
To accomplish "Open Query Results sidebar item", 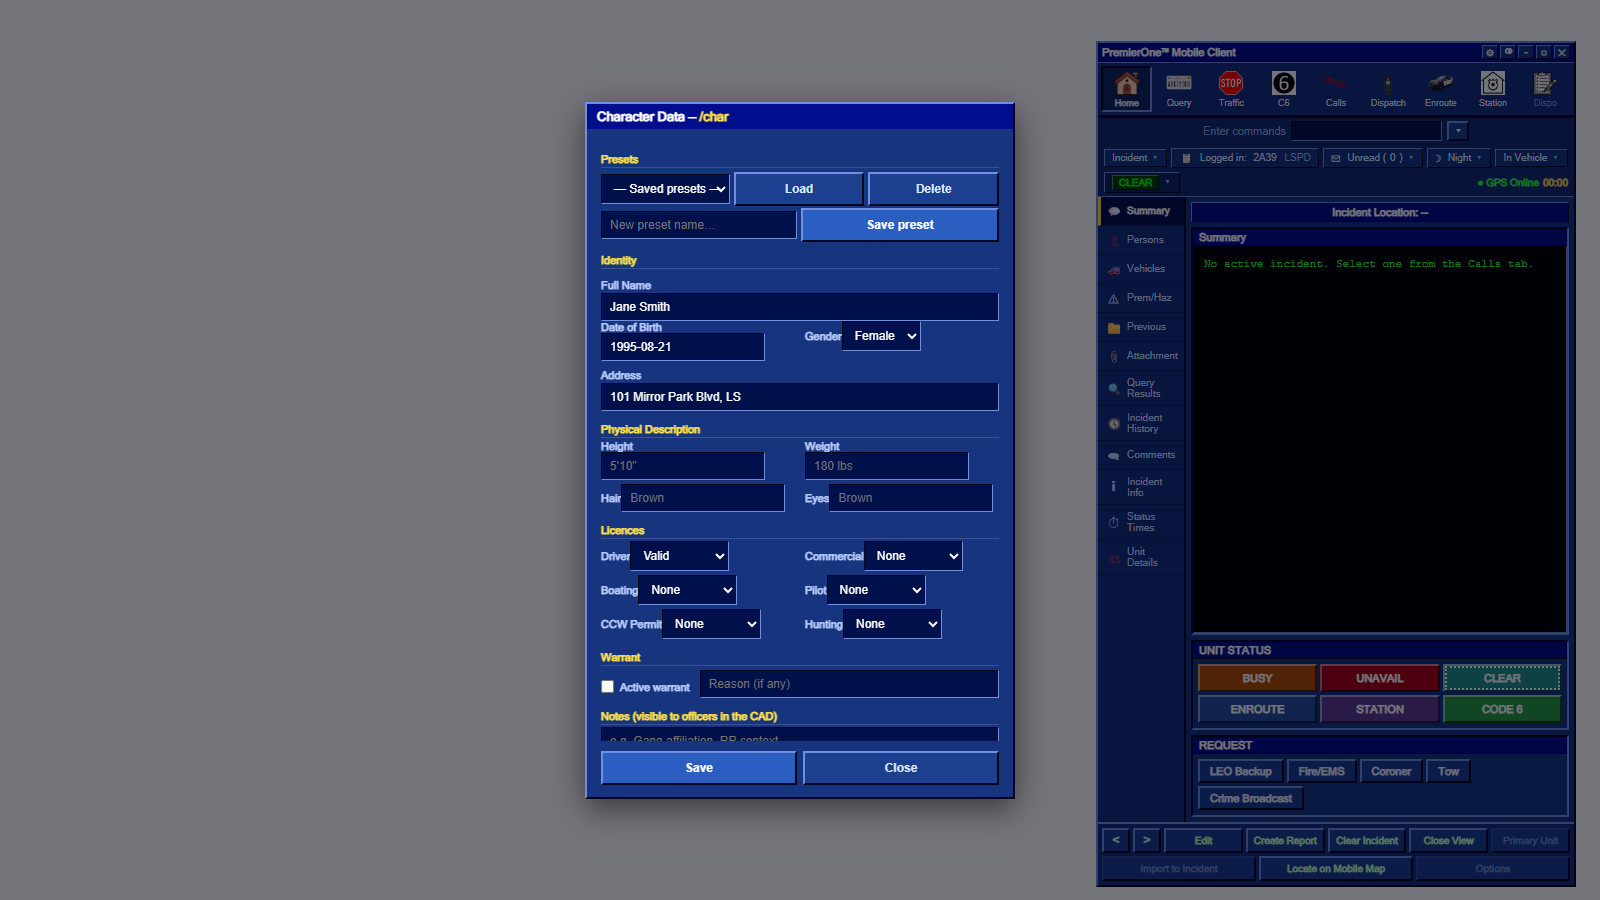I will tap(1142, 388).
